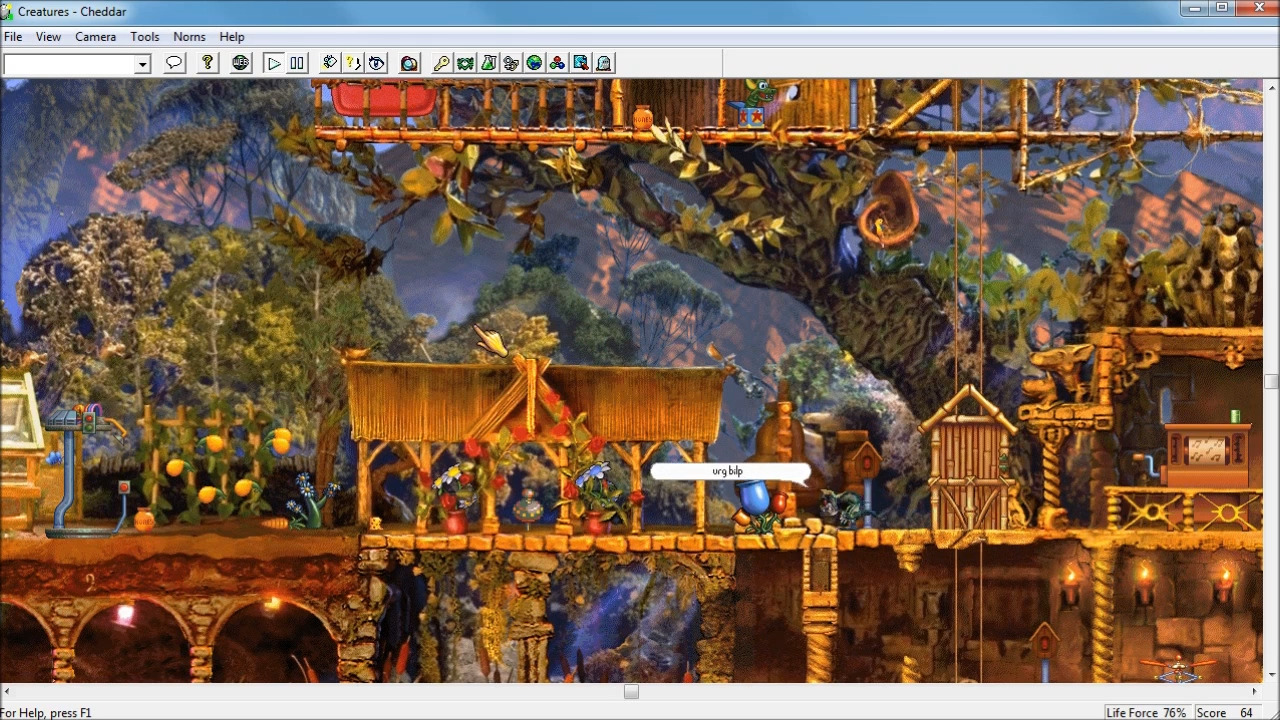Click the Life Force 76% status readout

click(1145, 713)
